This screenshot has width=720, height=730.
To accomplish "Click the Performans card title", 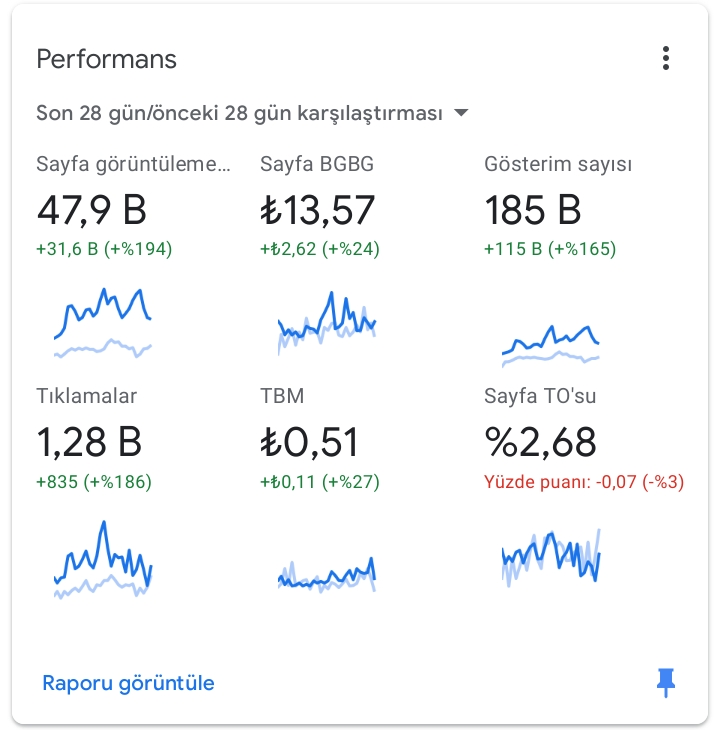I will pos(107,59).
